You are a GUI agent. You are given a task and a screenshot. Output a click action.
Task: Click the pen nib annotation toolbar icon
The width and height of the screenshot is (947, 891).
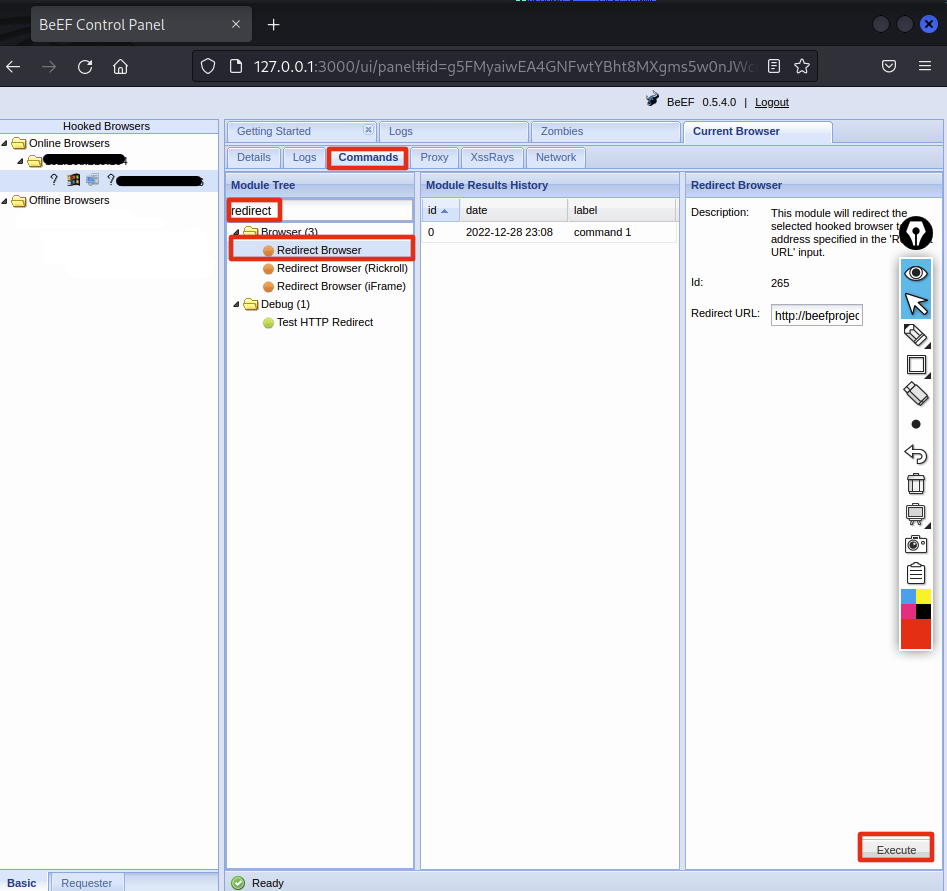[x=915, y=234]
